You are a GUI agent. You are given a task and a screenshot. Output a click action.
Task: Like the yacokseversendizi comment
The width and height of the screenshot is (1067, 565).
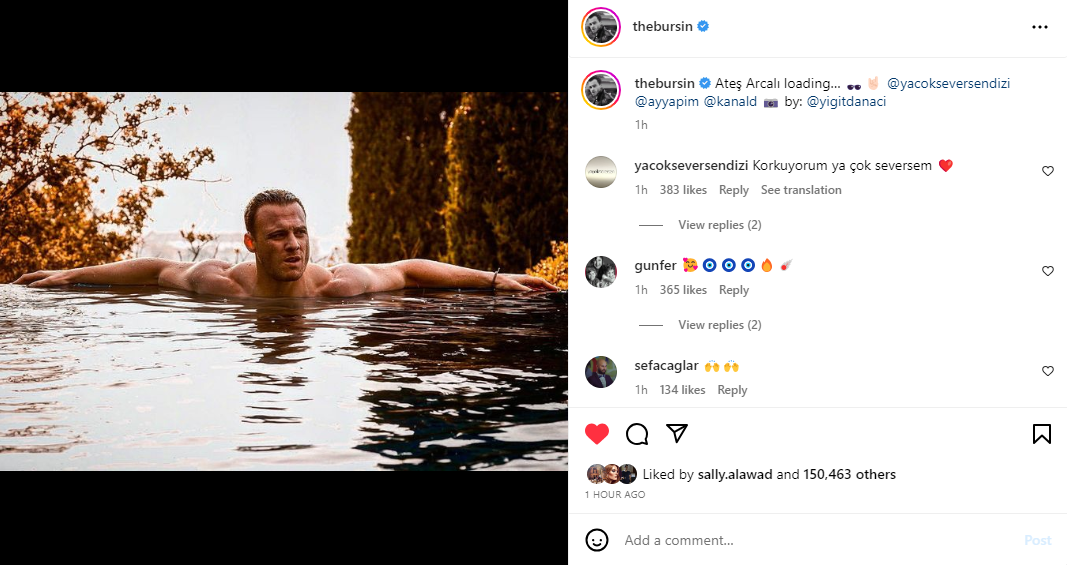(1048, 171)
